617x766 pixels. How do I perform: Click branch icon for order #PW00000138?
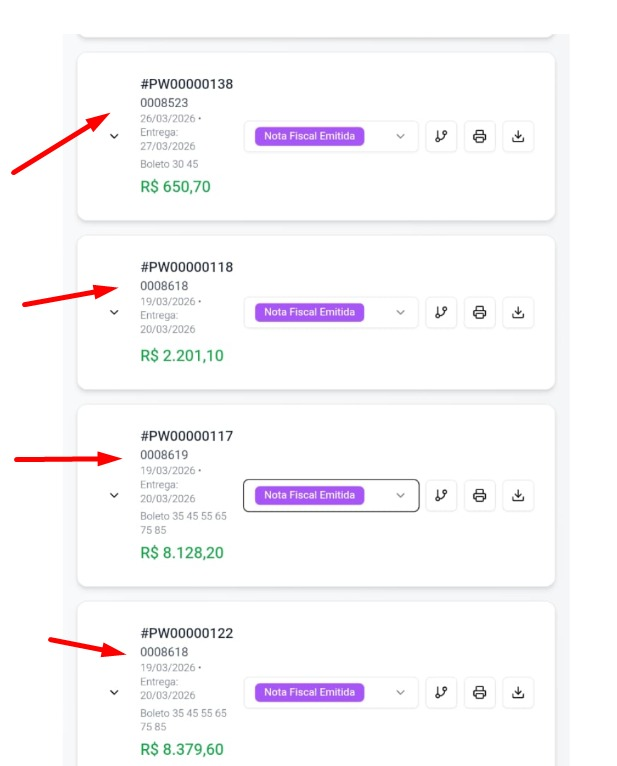click(x=441, y=137)
